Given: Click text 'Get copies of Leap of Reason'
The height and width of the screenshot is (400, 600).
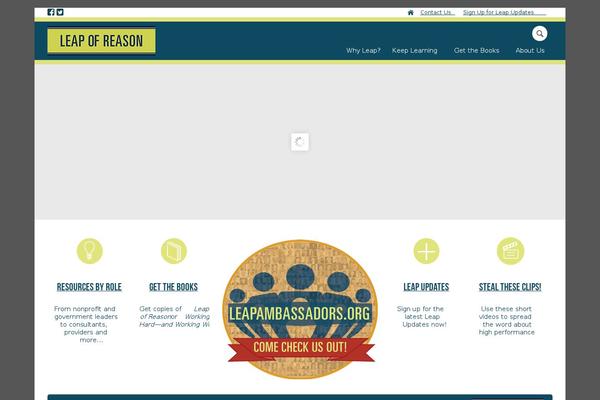Looking at the screenshot, I should 174,313.
